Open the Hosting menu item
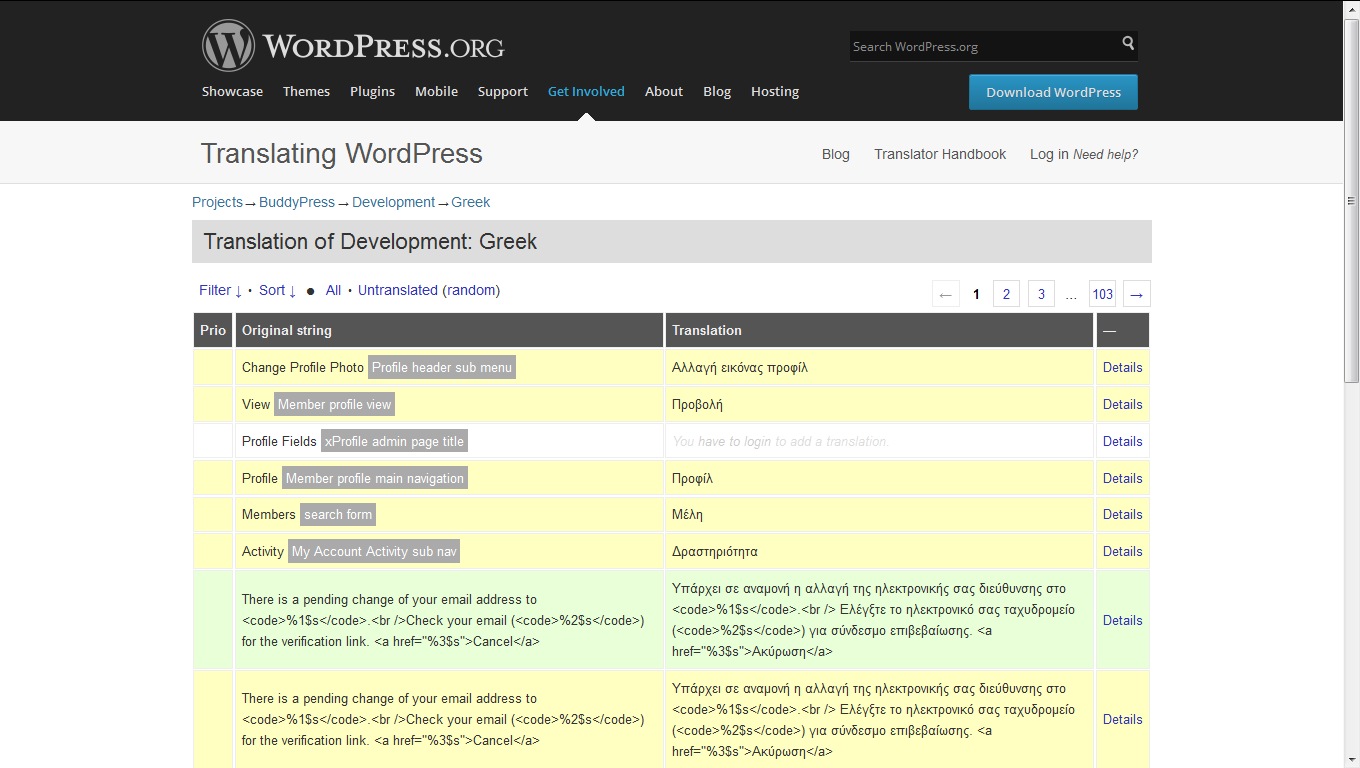Viewport: 1360px width, 768px height. coord(775,91)
